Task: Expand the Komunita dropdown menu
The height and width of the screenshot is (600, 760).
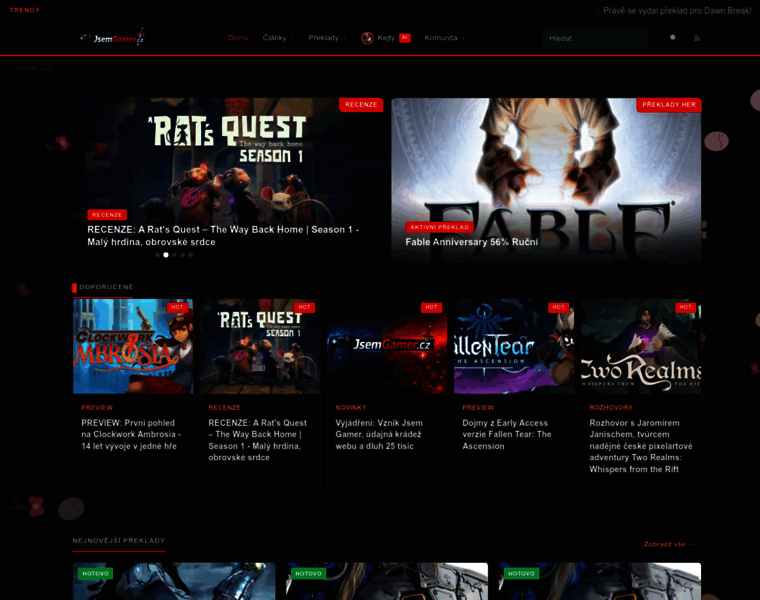Action: coord(444,38)
